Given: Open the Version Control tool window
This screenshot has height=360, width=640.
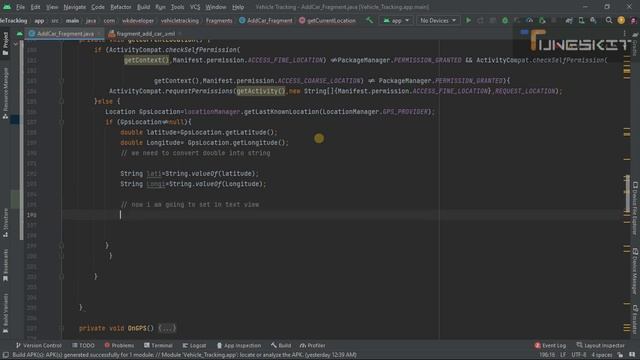Looking at the screenshot, I should coord(38,345).
